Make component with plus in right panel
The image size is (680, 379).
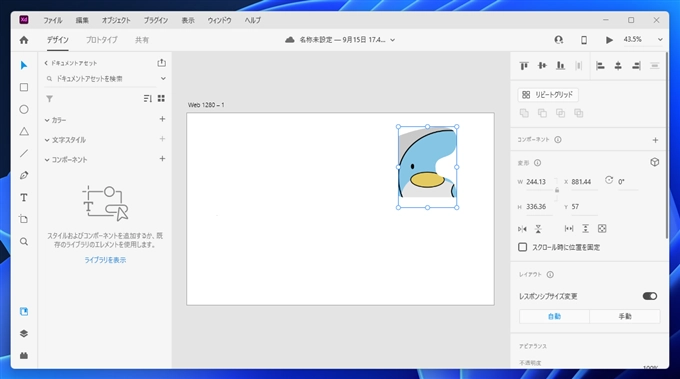[655, 140]
